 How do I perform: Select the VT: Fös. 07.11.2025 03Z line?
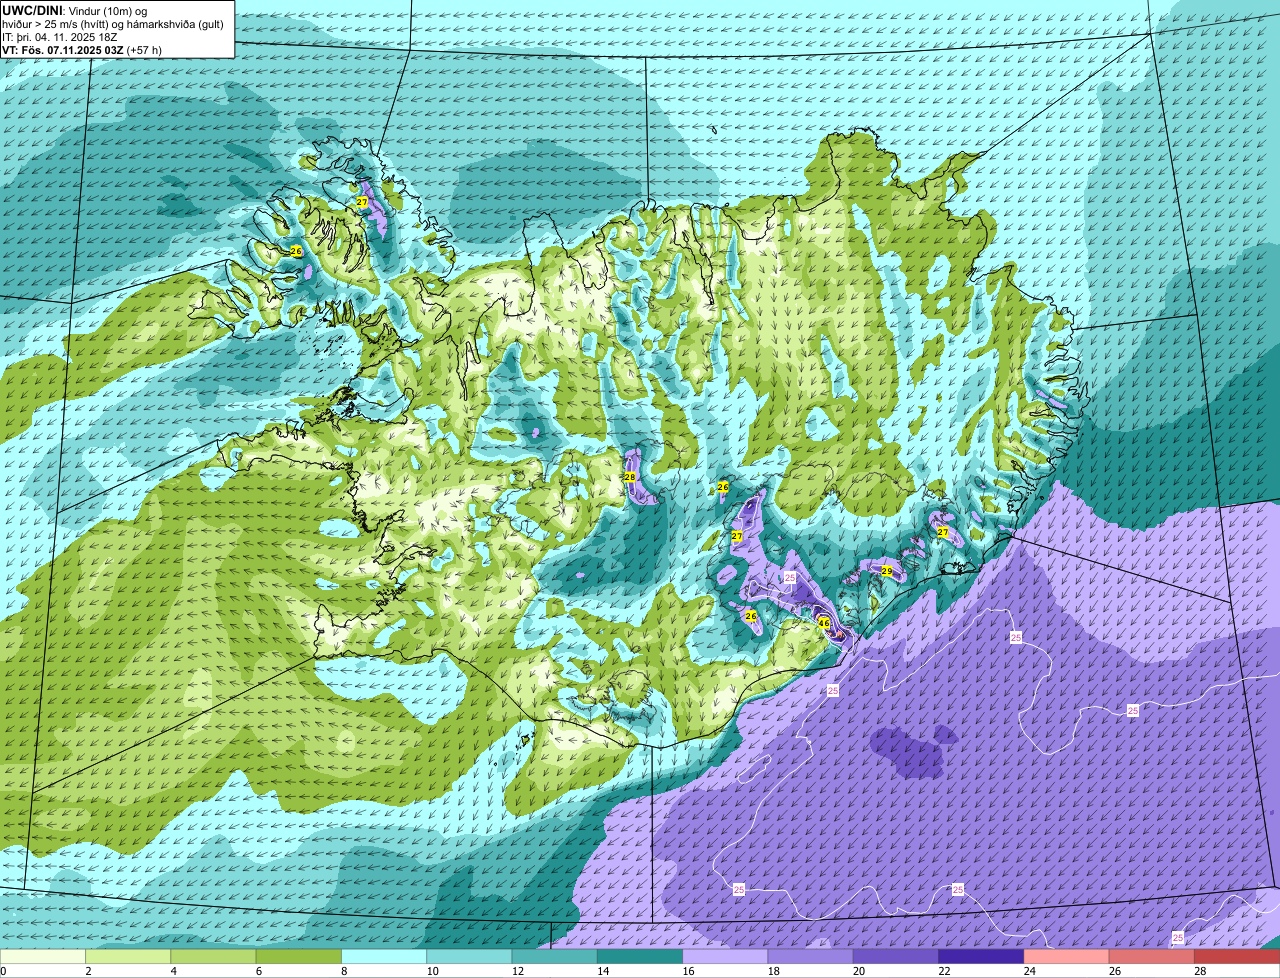click(82, 50)
